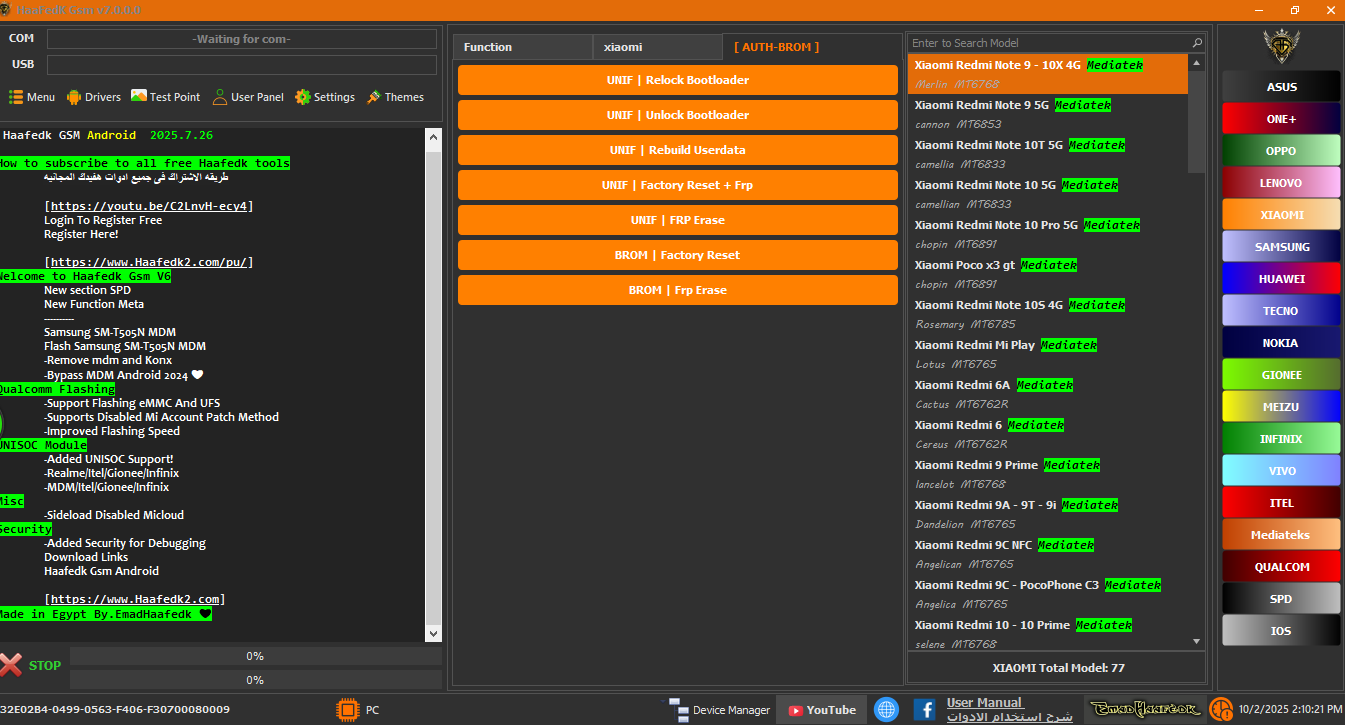Select the SAMSUNG brand swatch
Image resolution: width=1345 pixels, height=725 pixels.
(1281, 247)
